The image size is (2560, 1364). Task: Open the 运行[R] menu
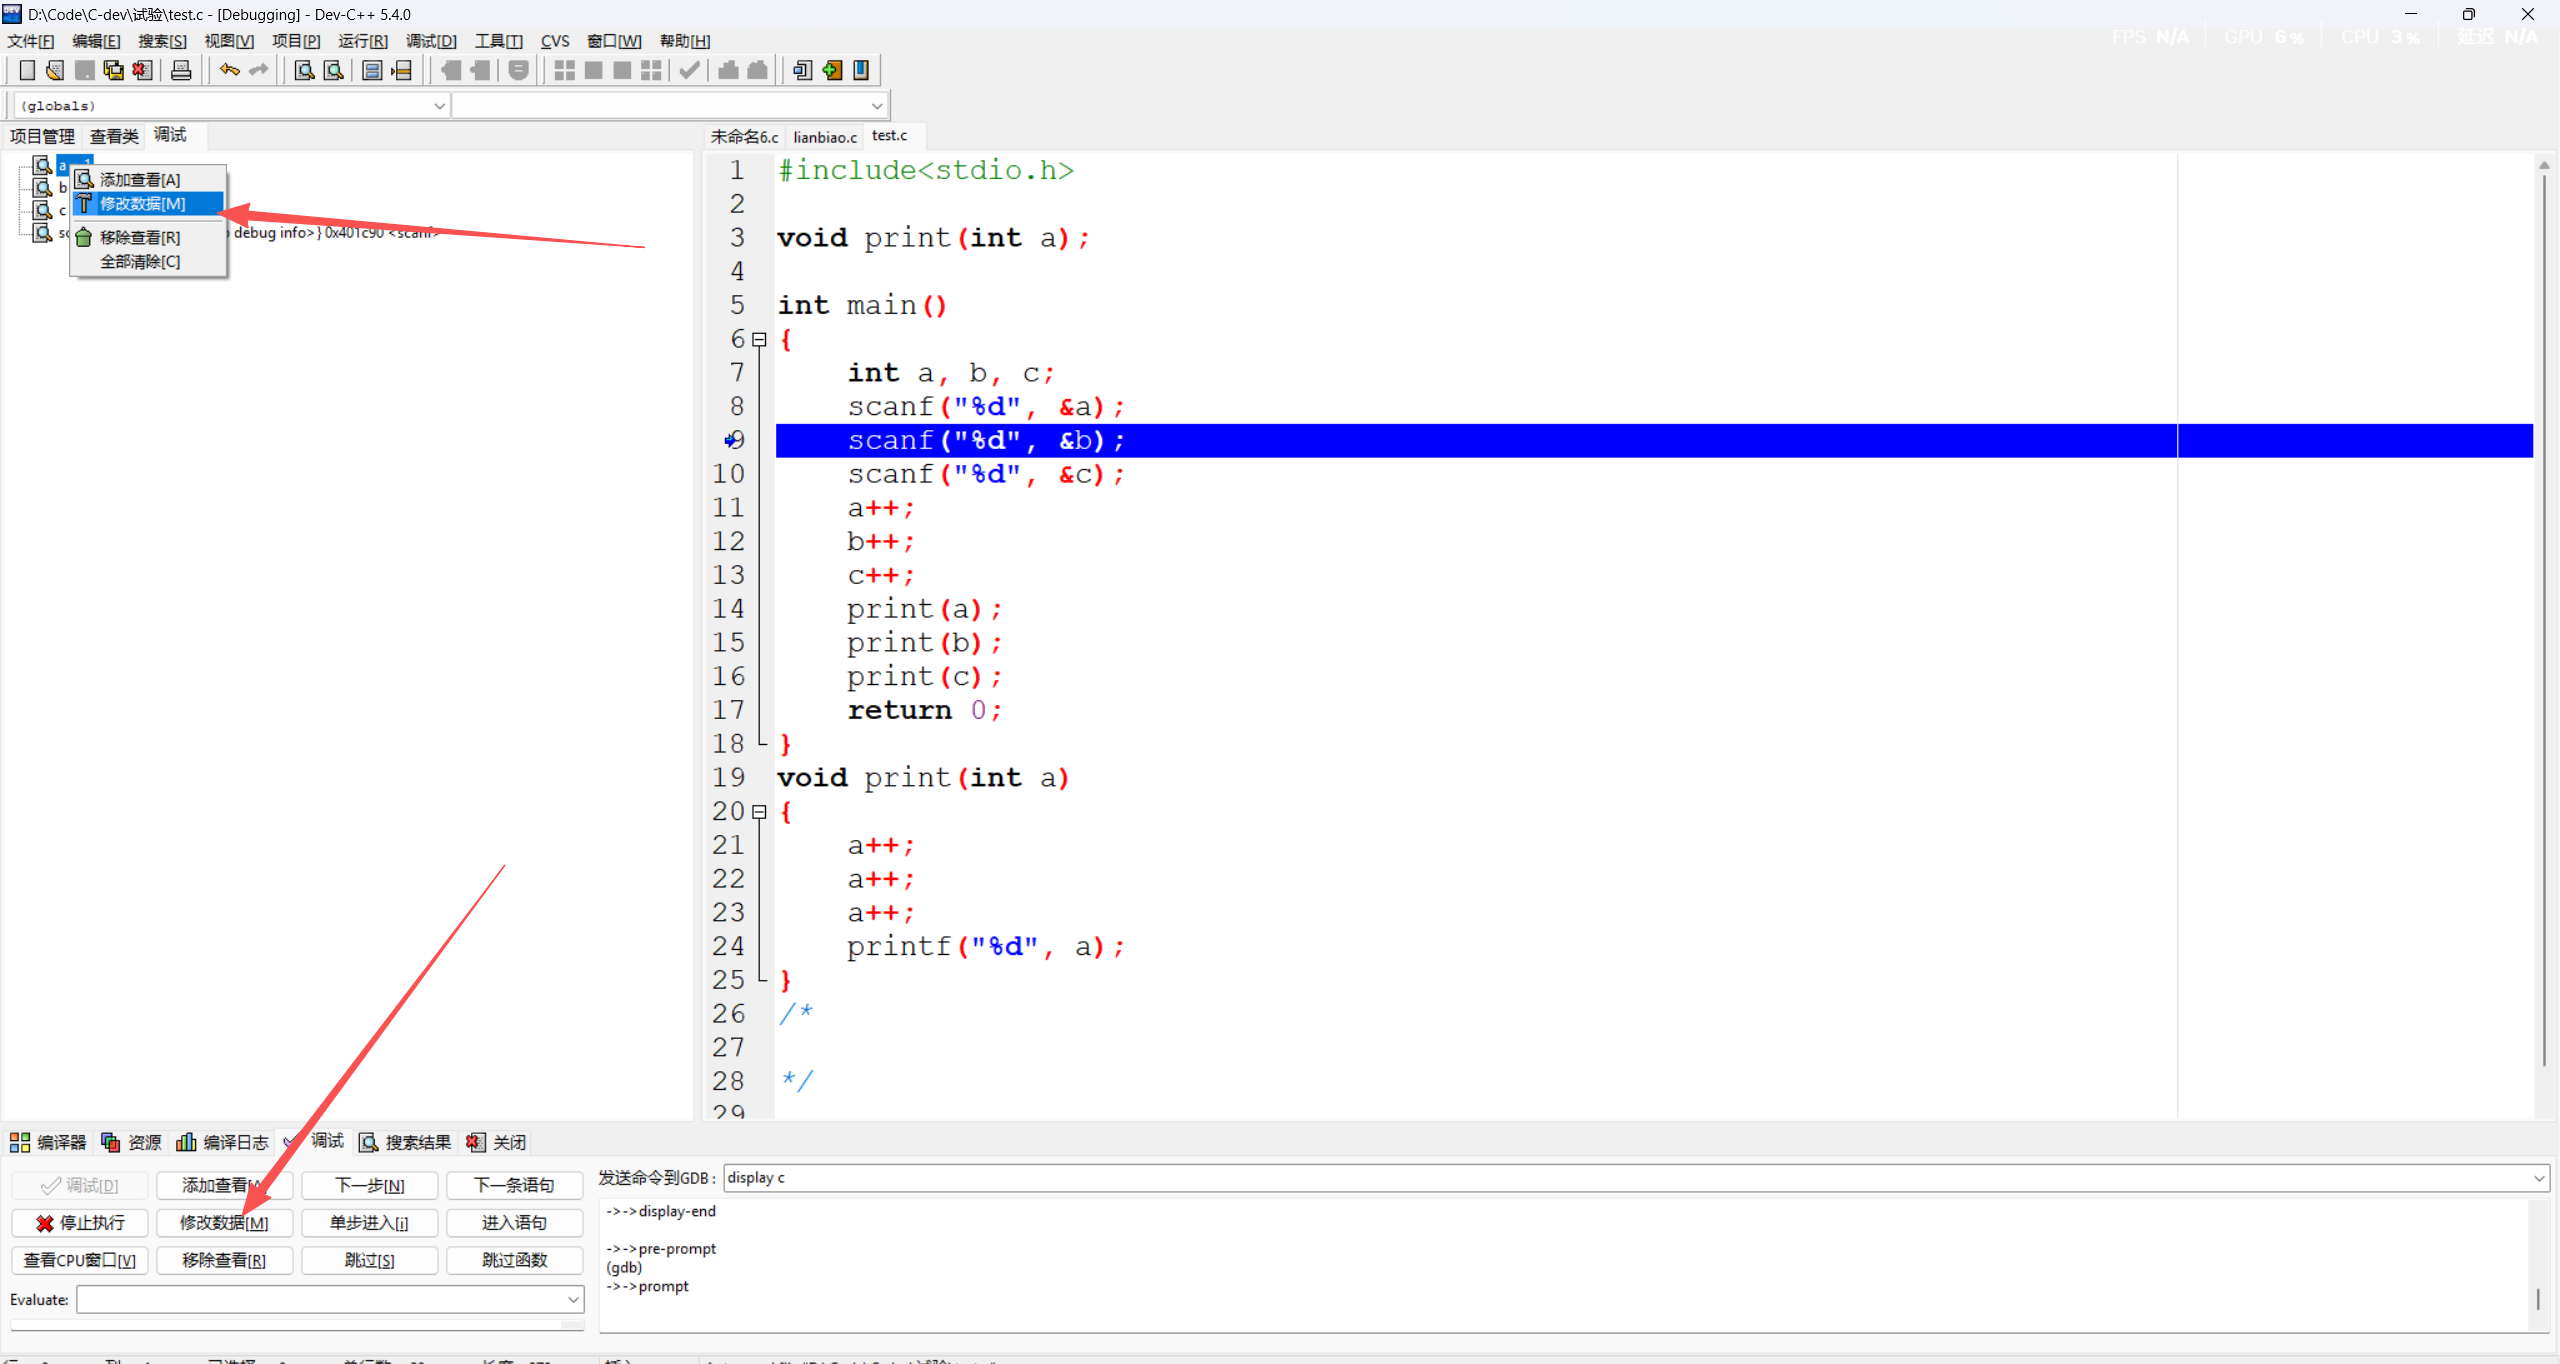click(x=363, y=41)
